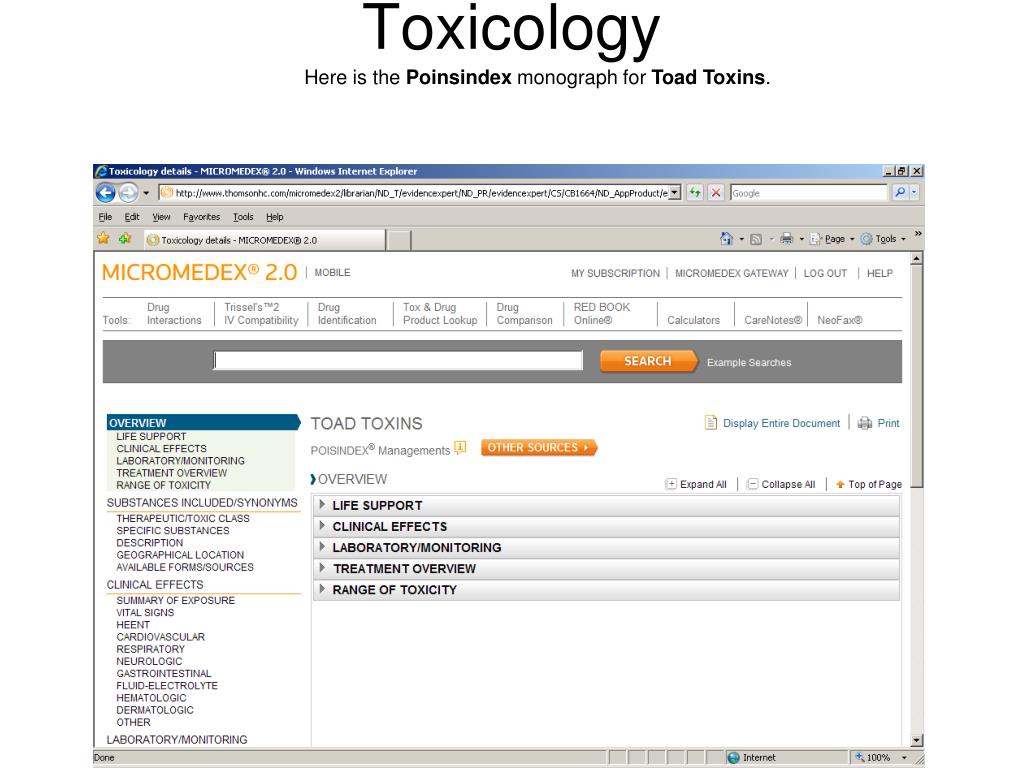The width and height of the screenshot is (1024, 768).
Task: Click the Refresh page icon
Action: [695, 193]
